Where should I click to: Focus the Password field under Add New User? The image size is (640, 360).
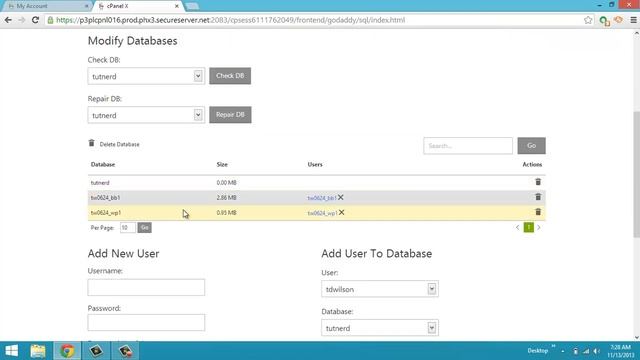coord(146,322)
